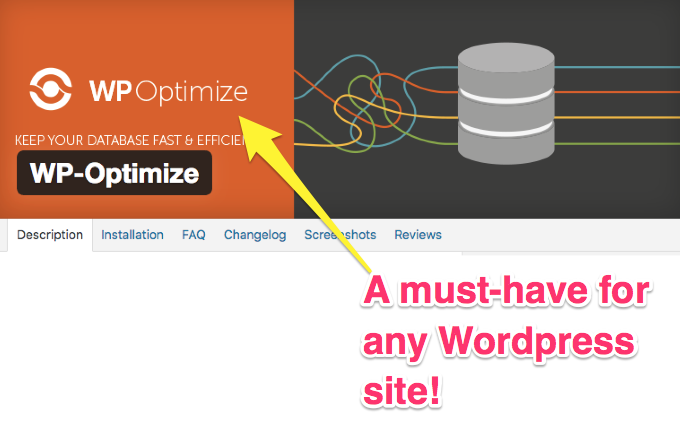Screen dimensions: 680x421
Task: Click the 'KEEP YOUR DATABASE FAST' tagline
Action: pyautogui.click(x=130, y=140)
